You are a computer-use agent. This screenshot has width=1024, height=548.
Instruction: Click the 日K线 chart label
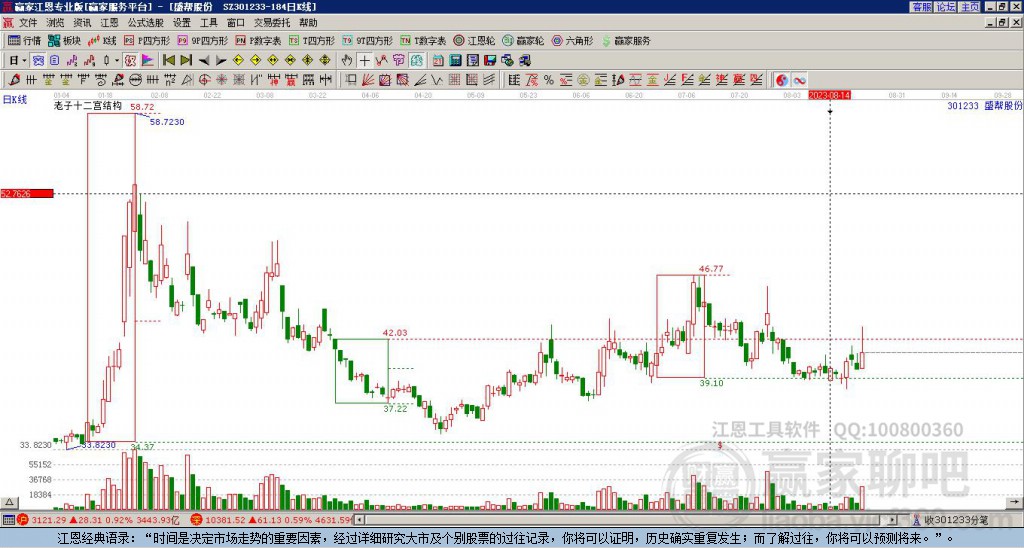coord(14,100)
